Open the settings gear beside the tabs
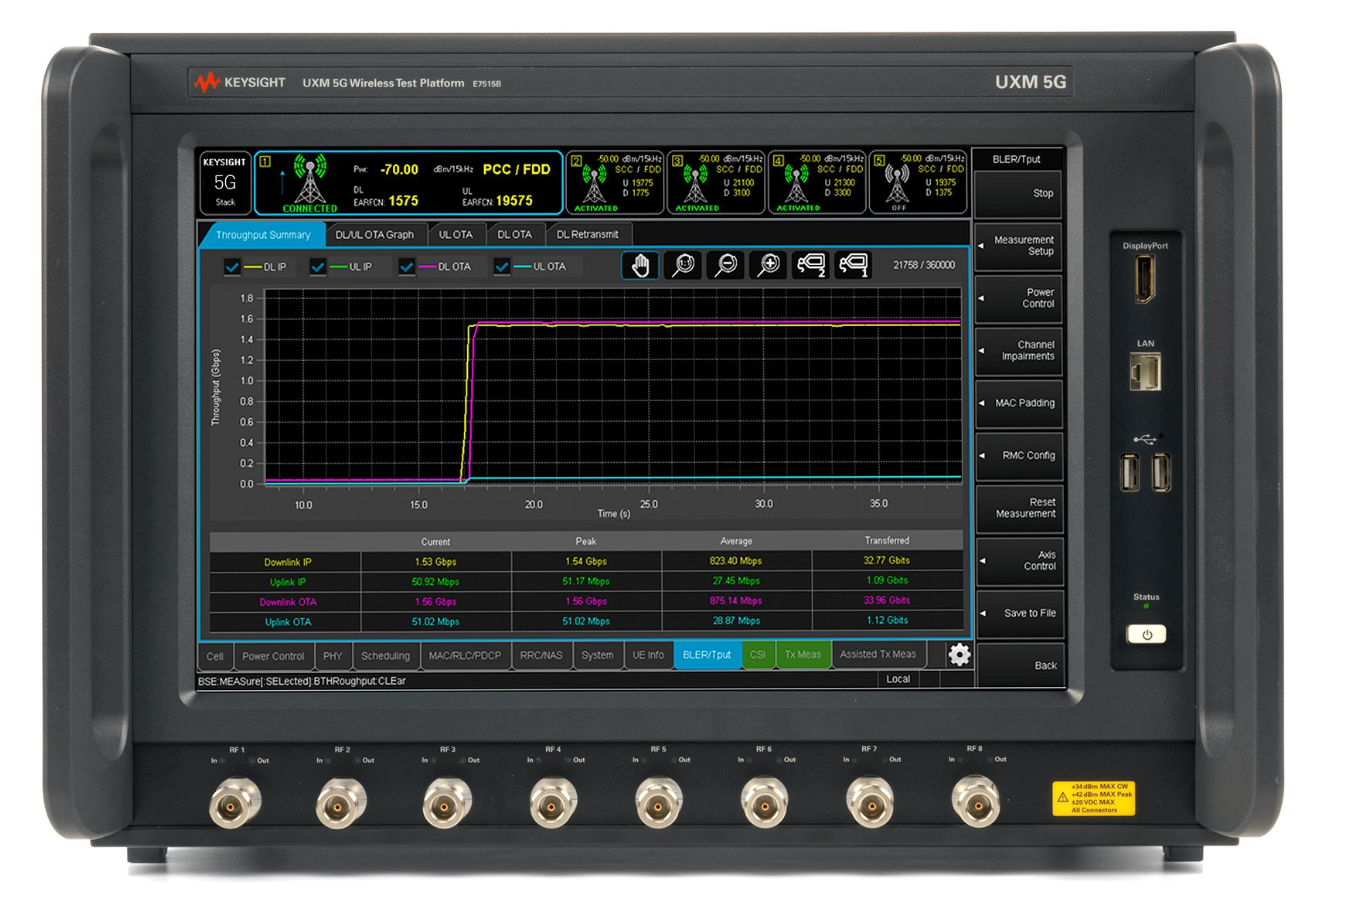The image size is (1352, 899). [x=959, y=654]
